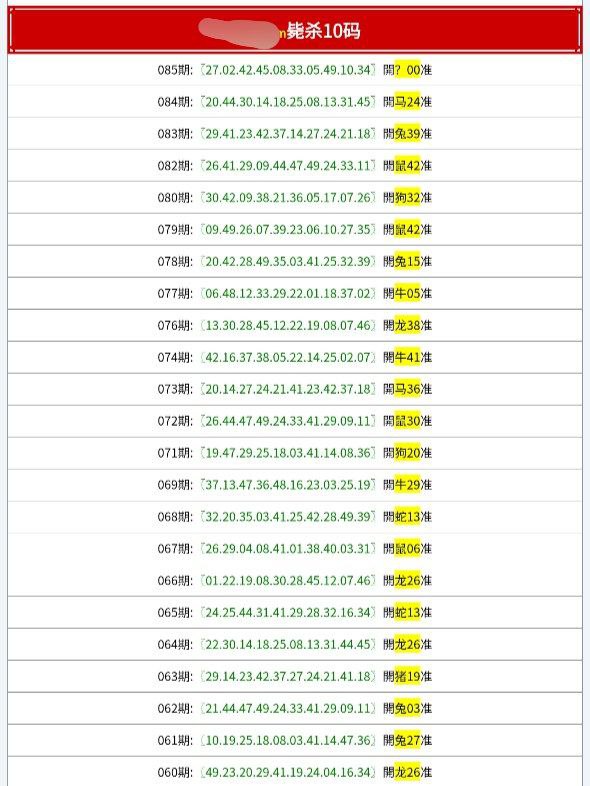The image size is (590, 786).
Task: Click the 082期 number sequence
Action: [288, 165]
